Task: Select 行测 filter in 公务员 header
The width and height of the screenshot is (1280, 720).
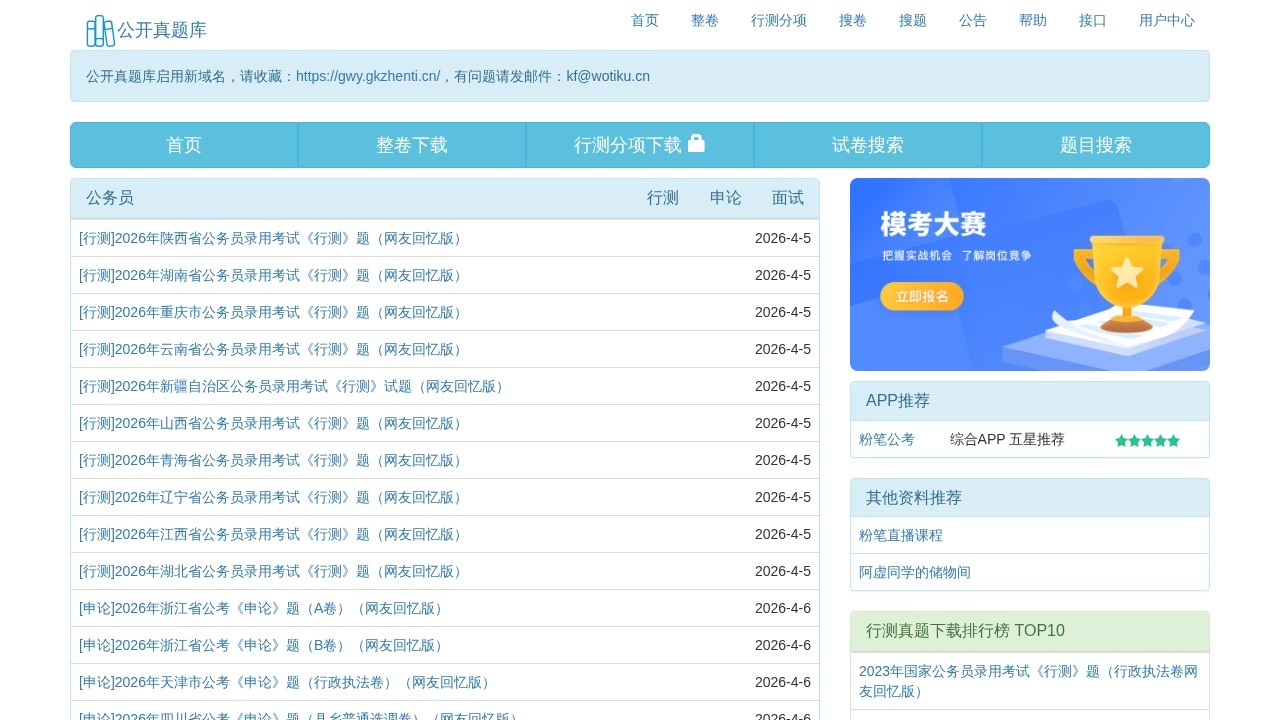Action: click(662, 198)
